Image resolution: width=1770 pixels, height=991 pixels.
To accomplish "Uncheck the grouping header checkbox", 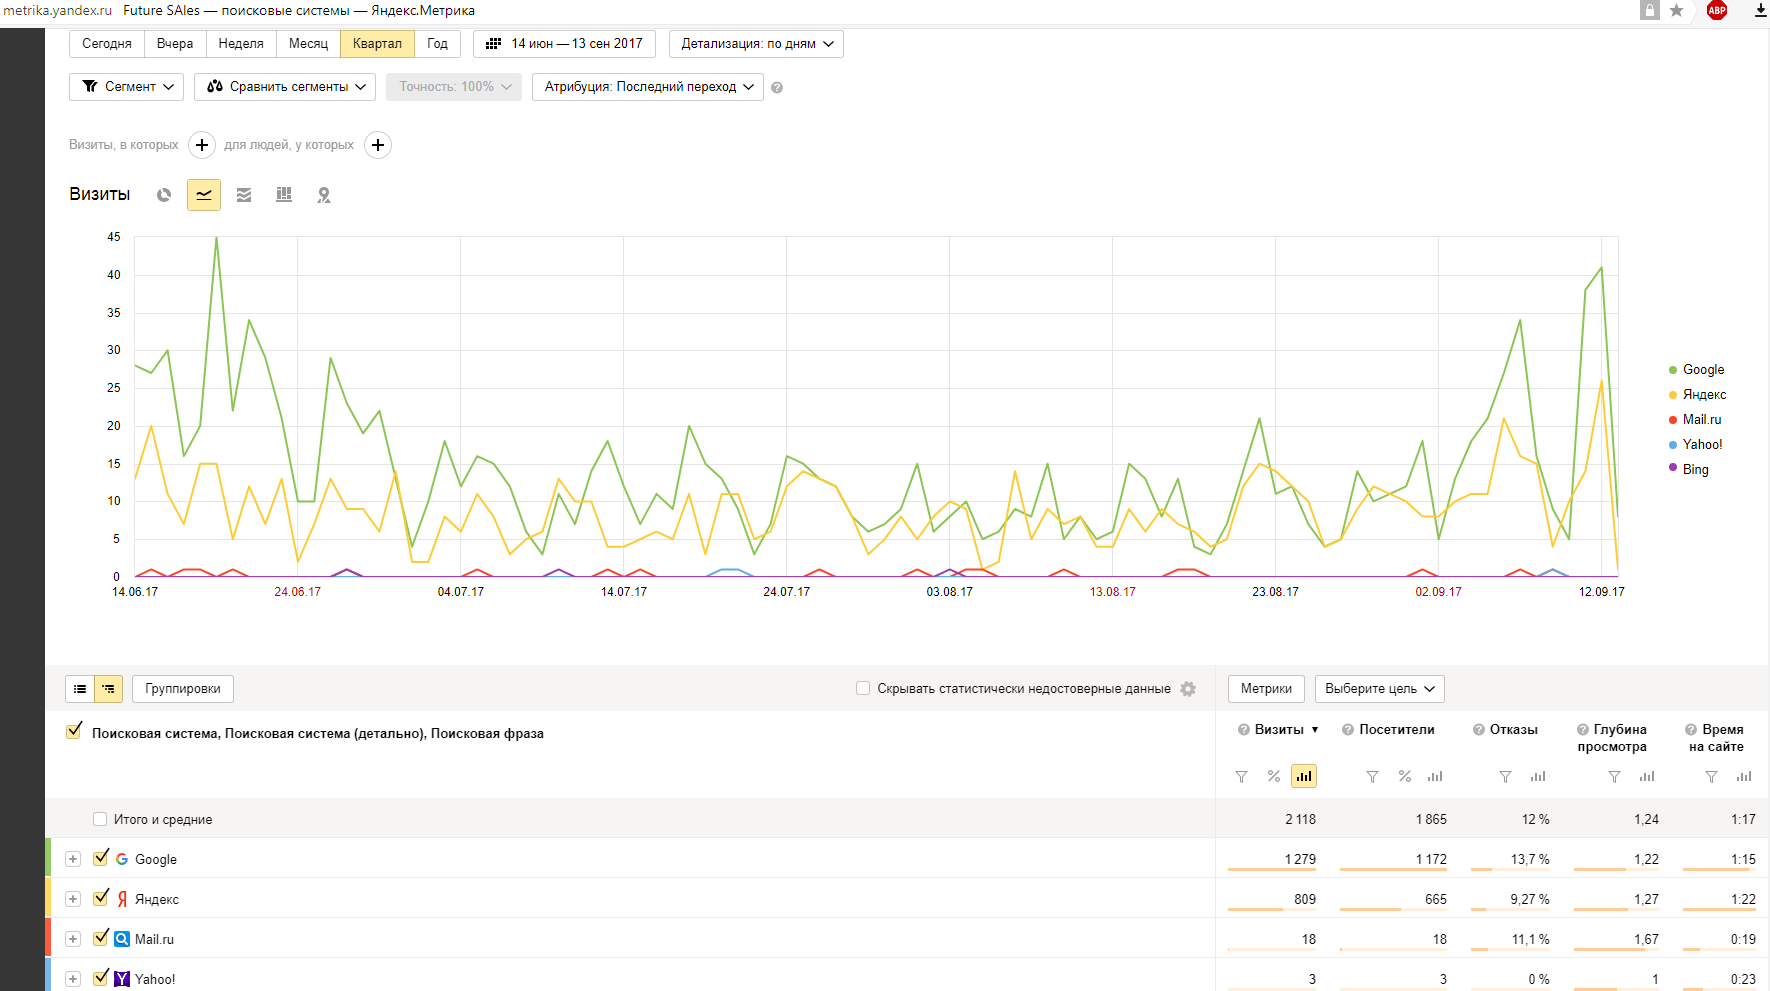I will click(x=73, y=731).
